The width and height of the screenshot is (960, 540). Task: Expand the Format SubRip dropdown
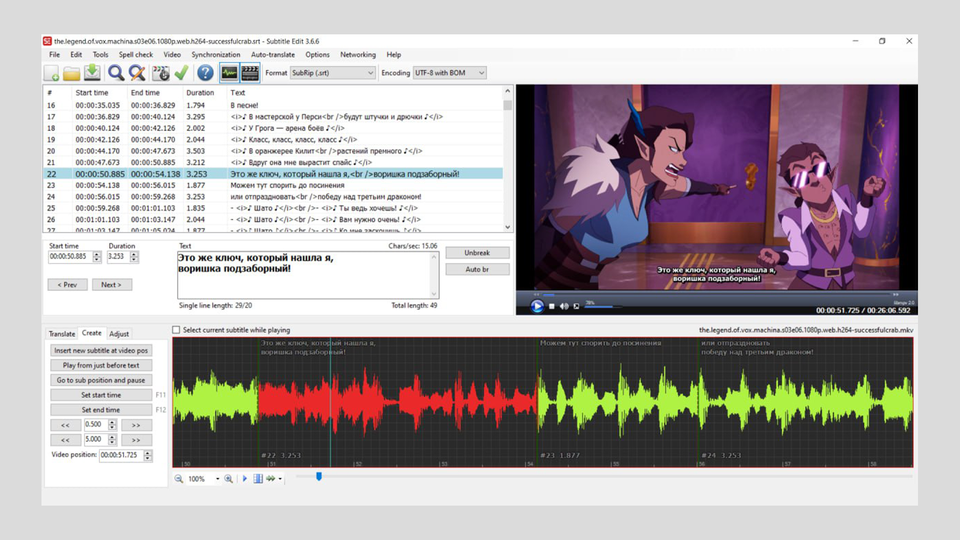370,73
